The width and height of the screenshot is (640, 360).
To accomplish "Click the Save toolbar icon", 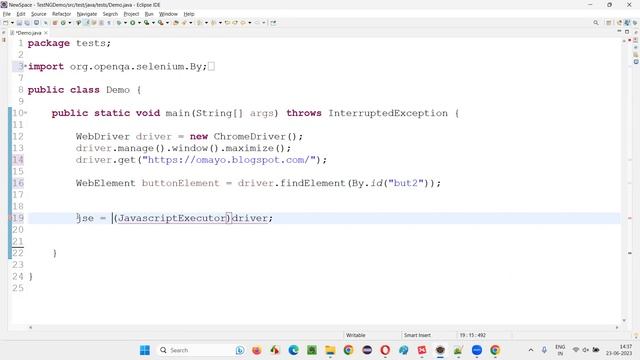I will click(x=19, y=23).
